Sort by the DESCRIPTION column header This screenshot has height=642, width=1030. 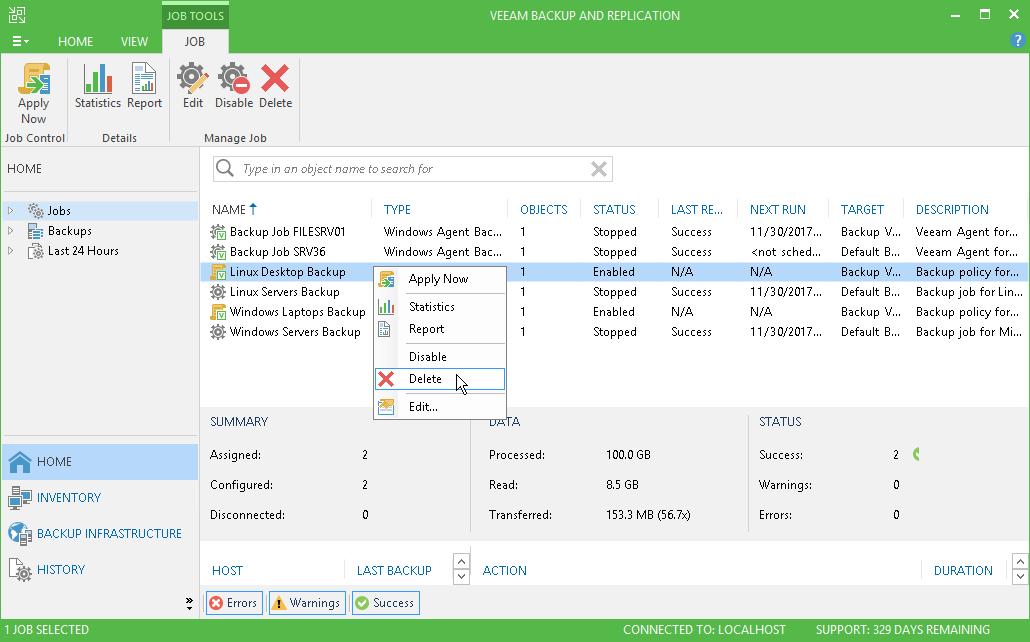tap(952, 209)
